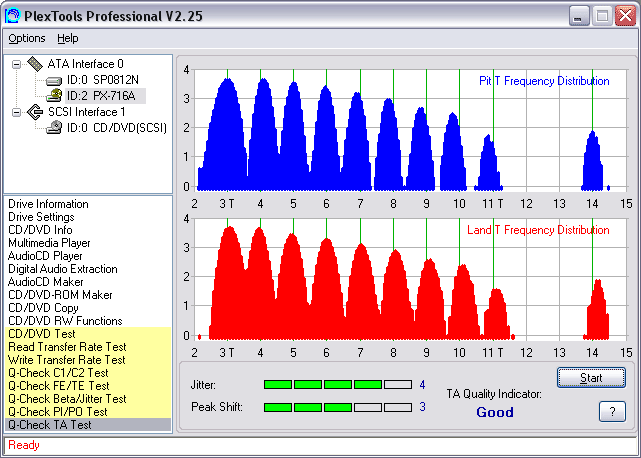
Task: Click the SP0812N hard drive icon
Action: click(54, 81)
